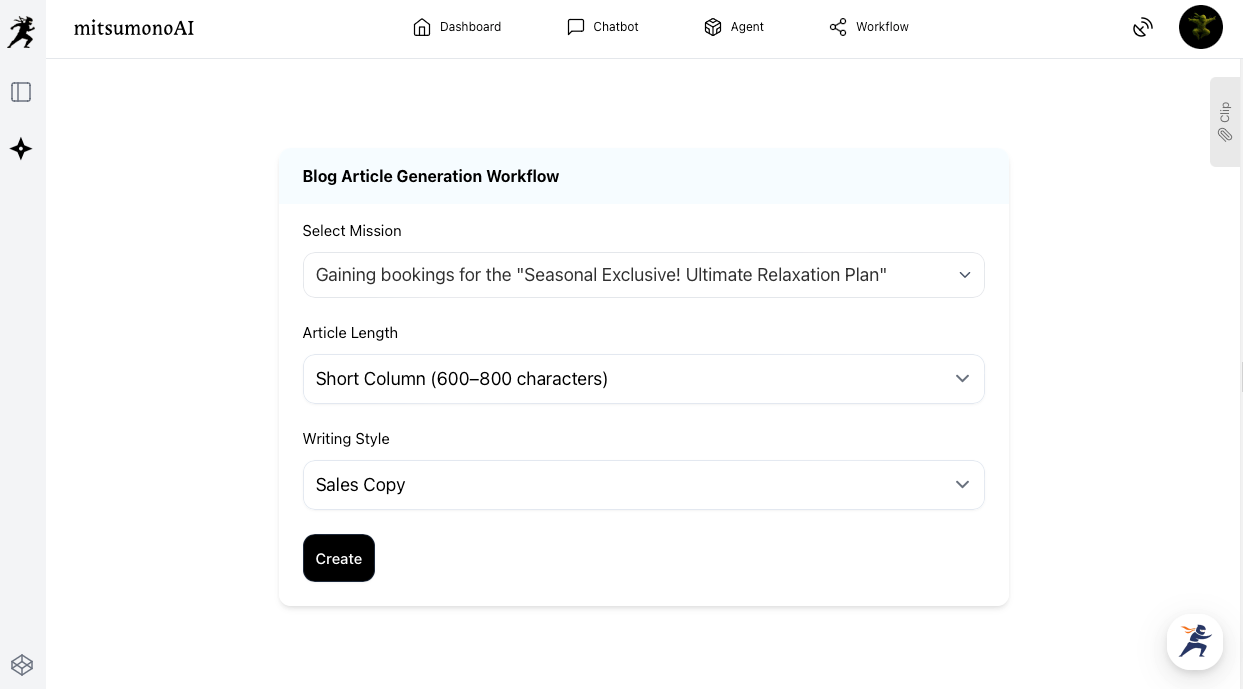Click the Blog Article Generation Workflow heading
The width and height of the screenshot is (1243, 689).
coord(431,177)
